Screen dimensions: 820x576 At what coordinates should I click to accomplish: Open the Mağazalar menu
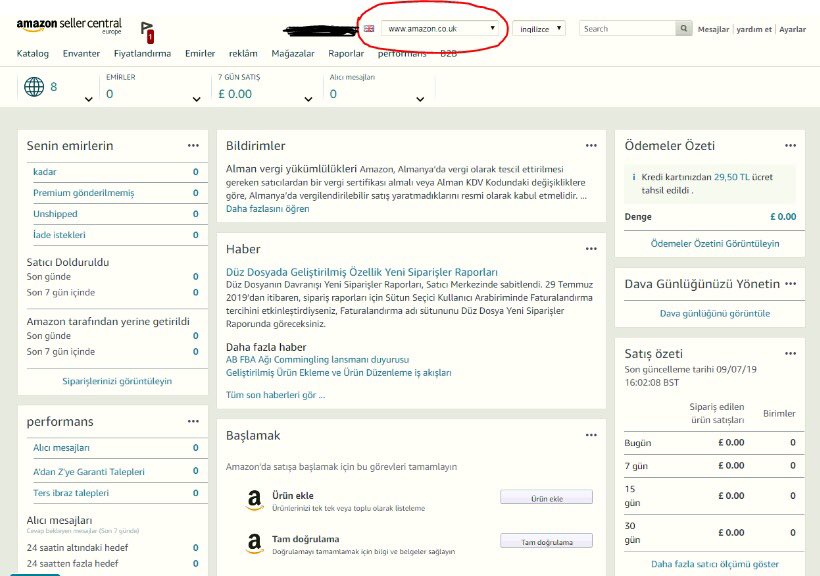[x=293, y=53]
